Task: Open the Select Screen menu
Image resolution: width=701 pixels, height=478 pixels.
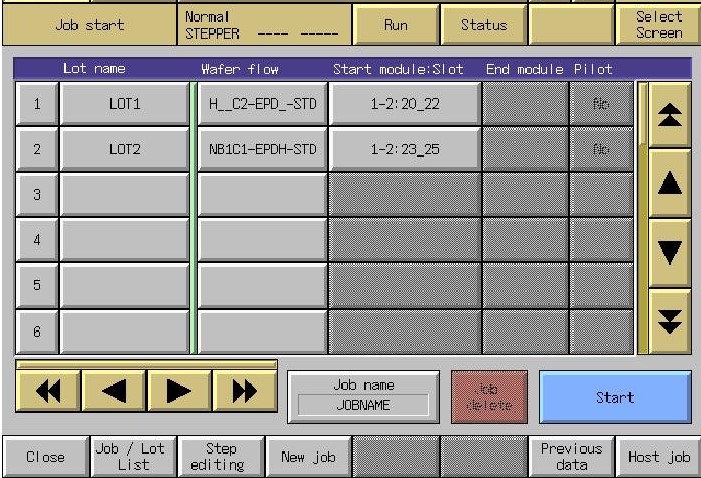Action: (658, 25)
